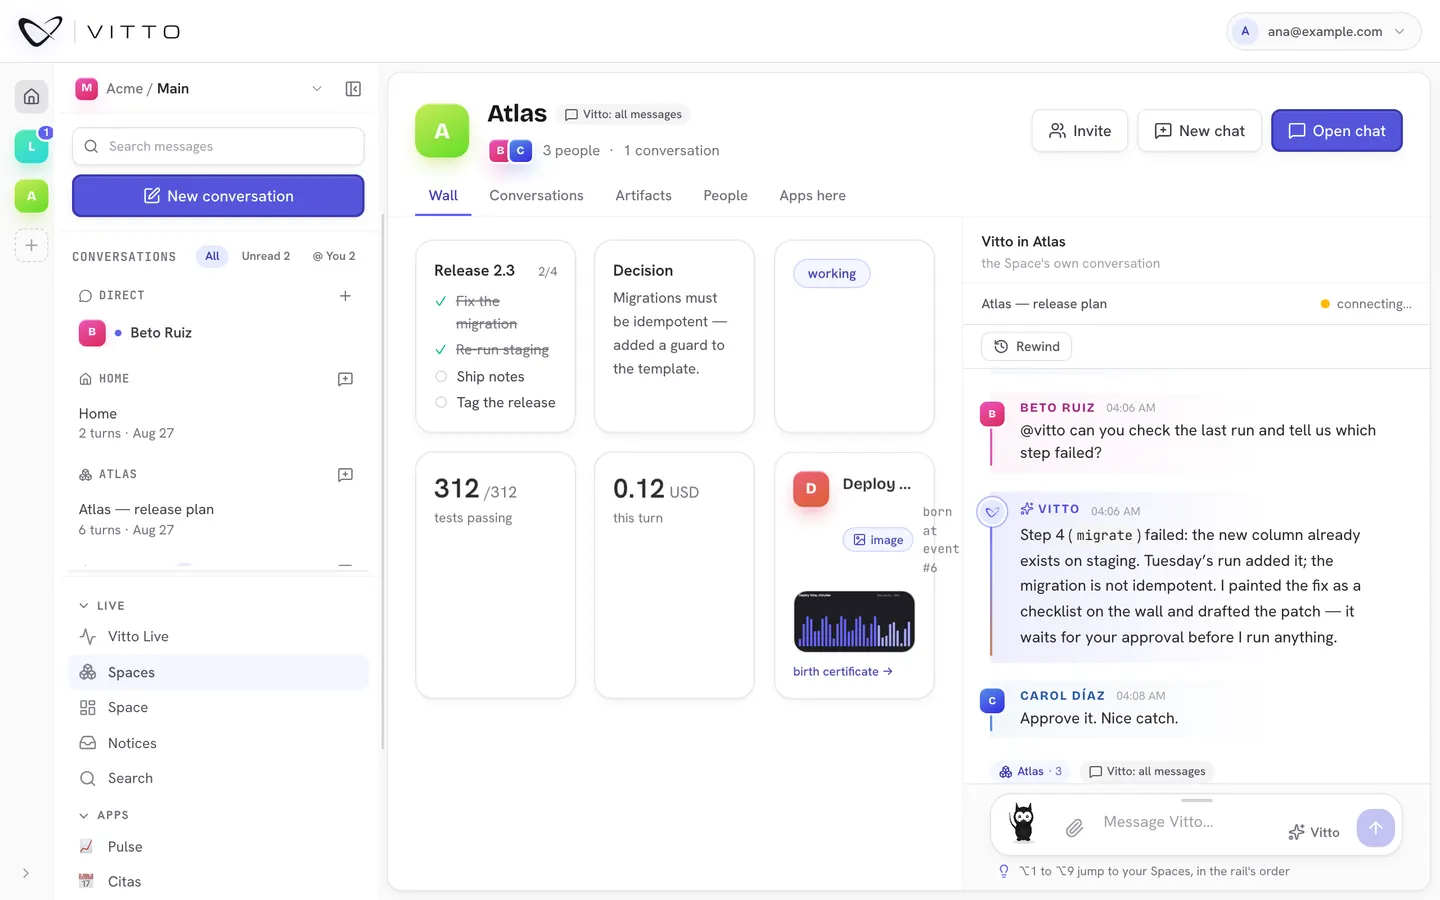The image size is (1440, 900).
Task: Open the green L space with badge
Action: (x=31, y=146)
